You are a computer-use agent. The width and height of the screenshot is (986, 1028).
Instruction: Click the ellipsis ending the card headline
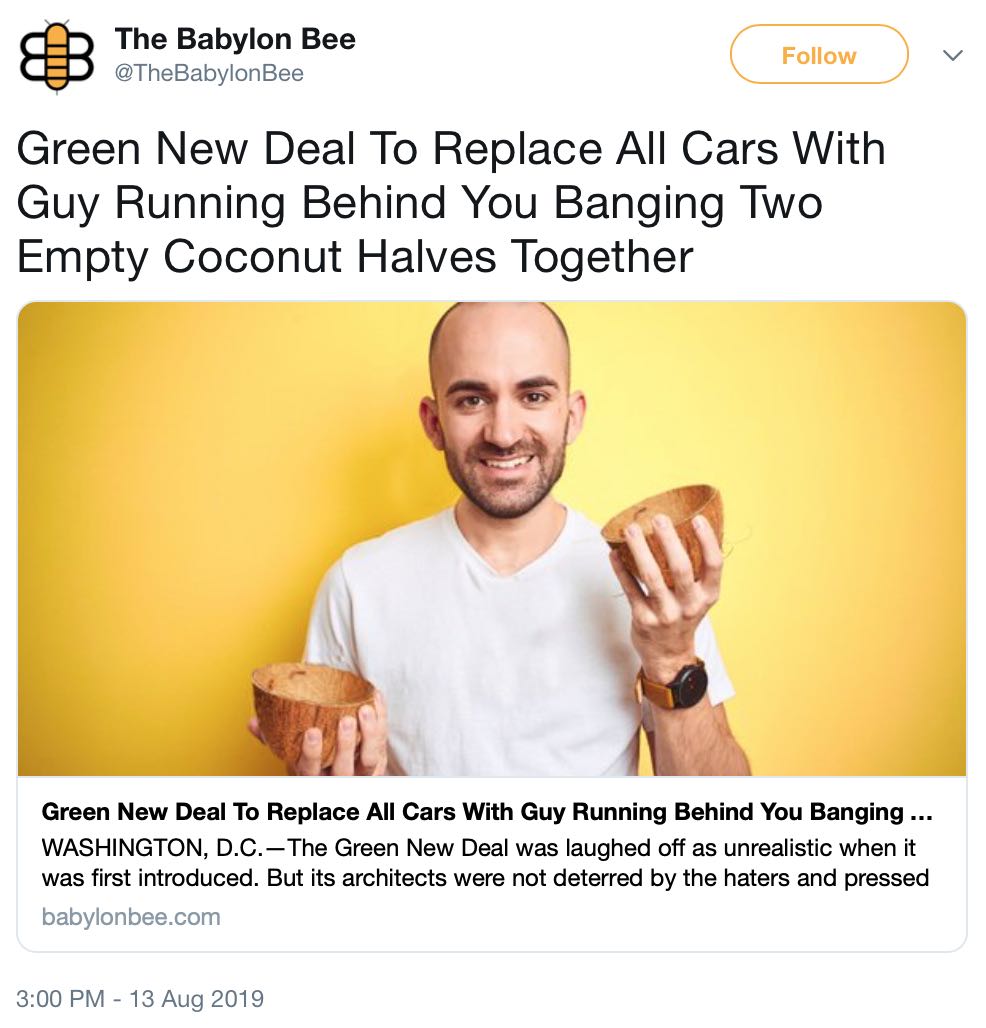[x=921, y=813]
